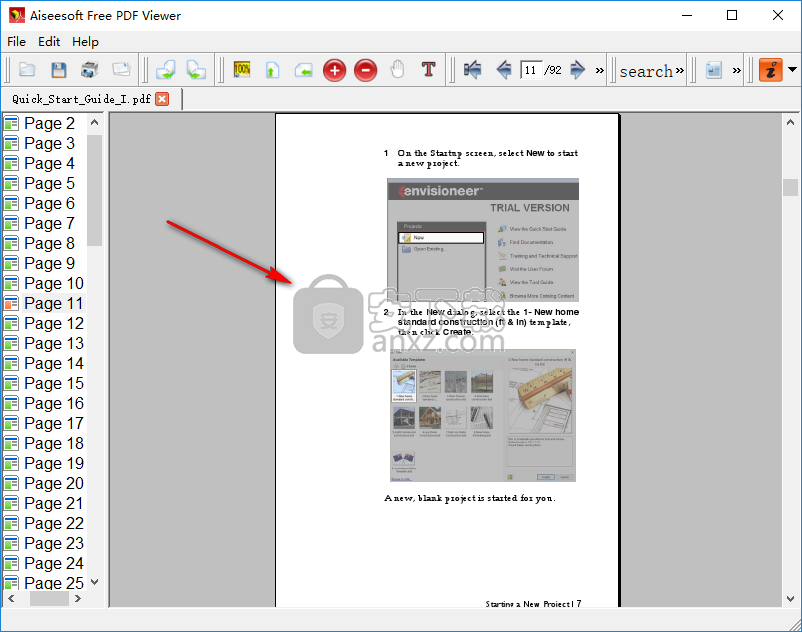Go to the next page arrow
The height and width of the screenshot is (632, 802).
point(577,70)
